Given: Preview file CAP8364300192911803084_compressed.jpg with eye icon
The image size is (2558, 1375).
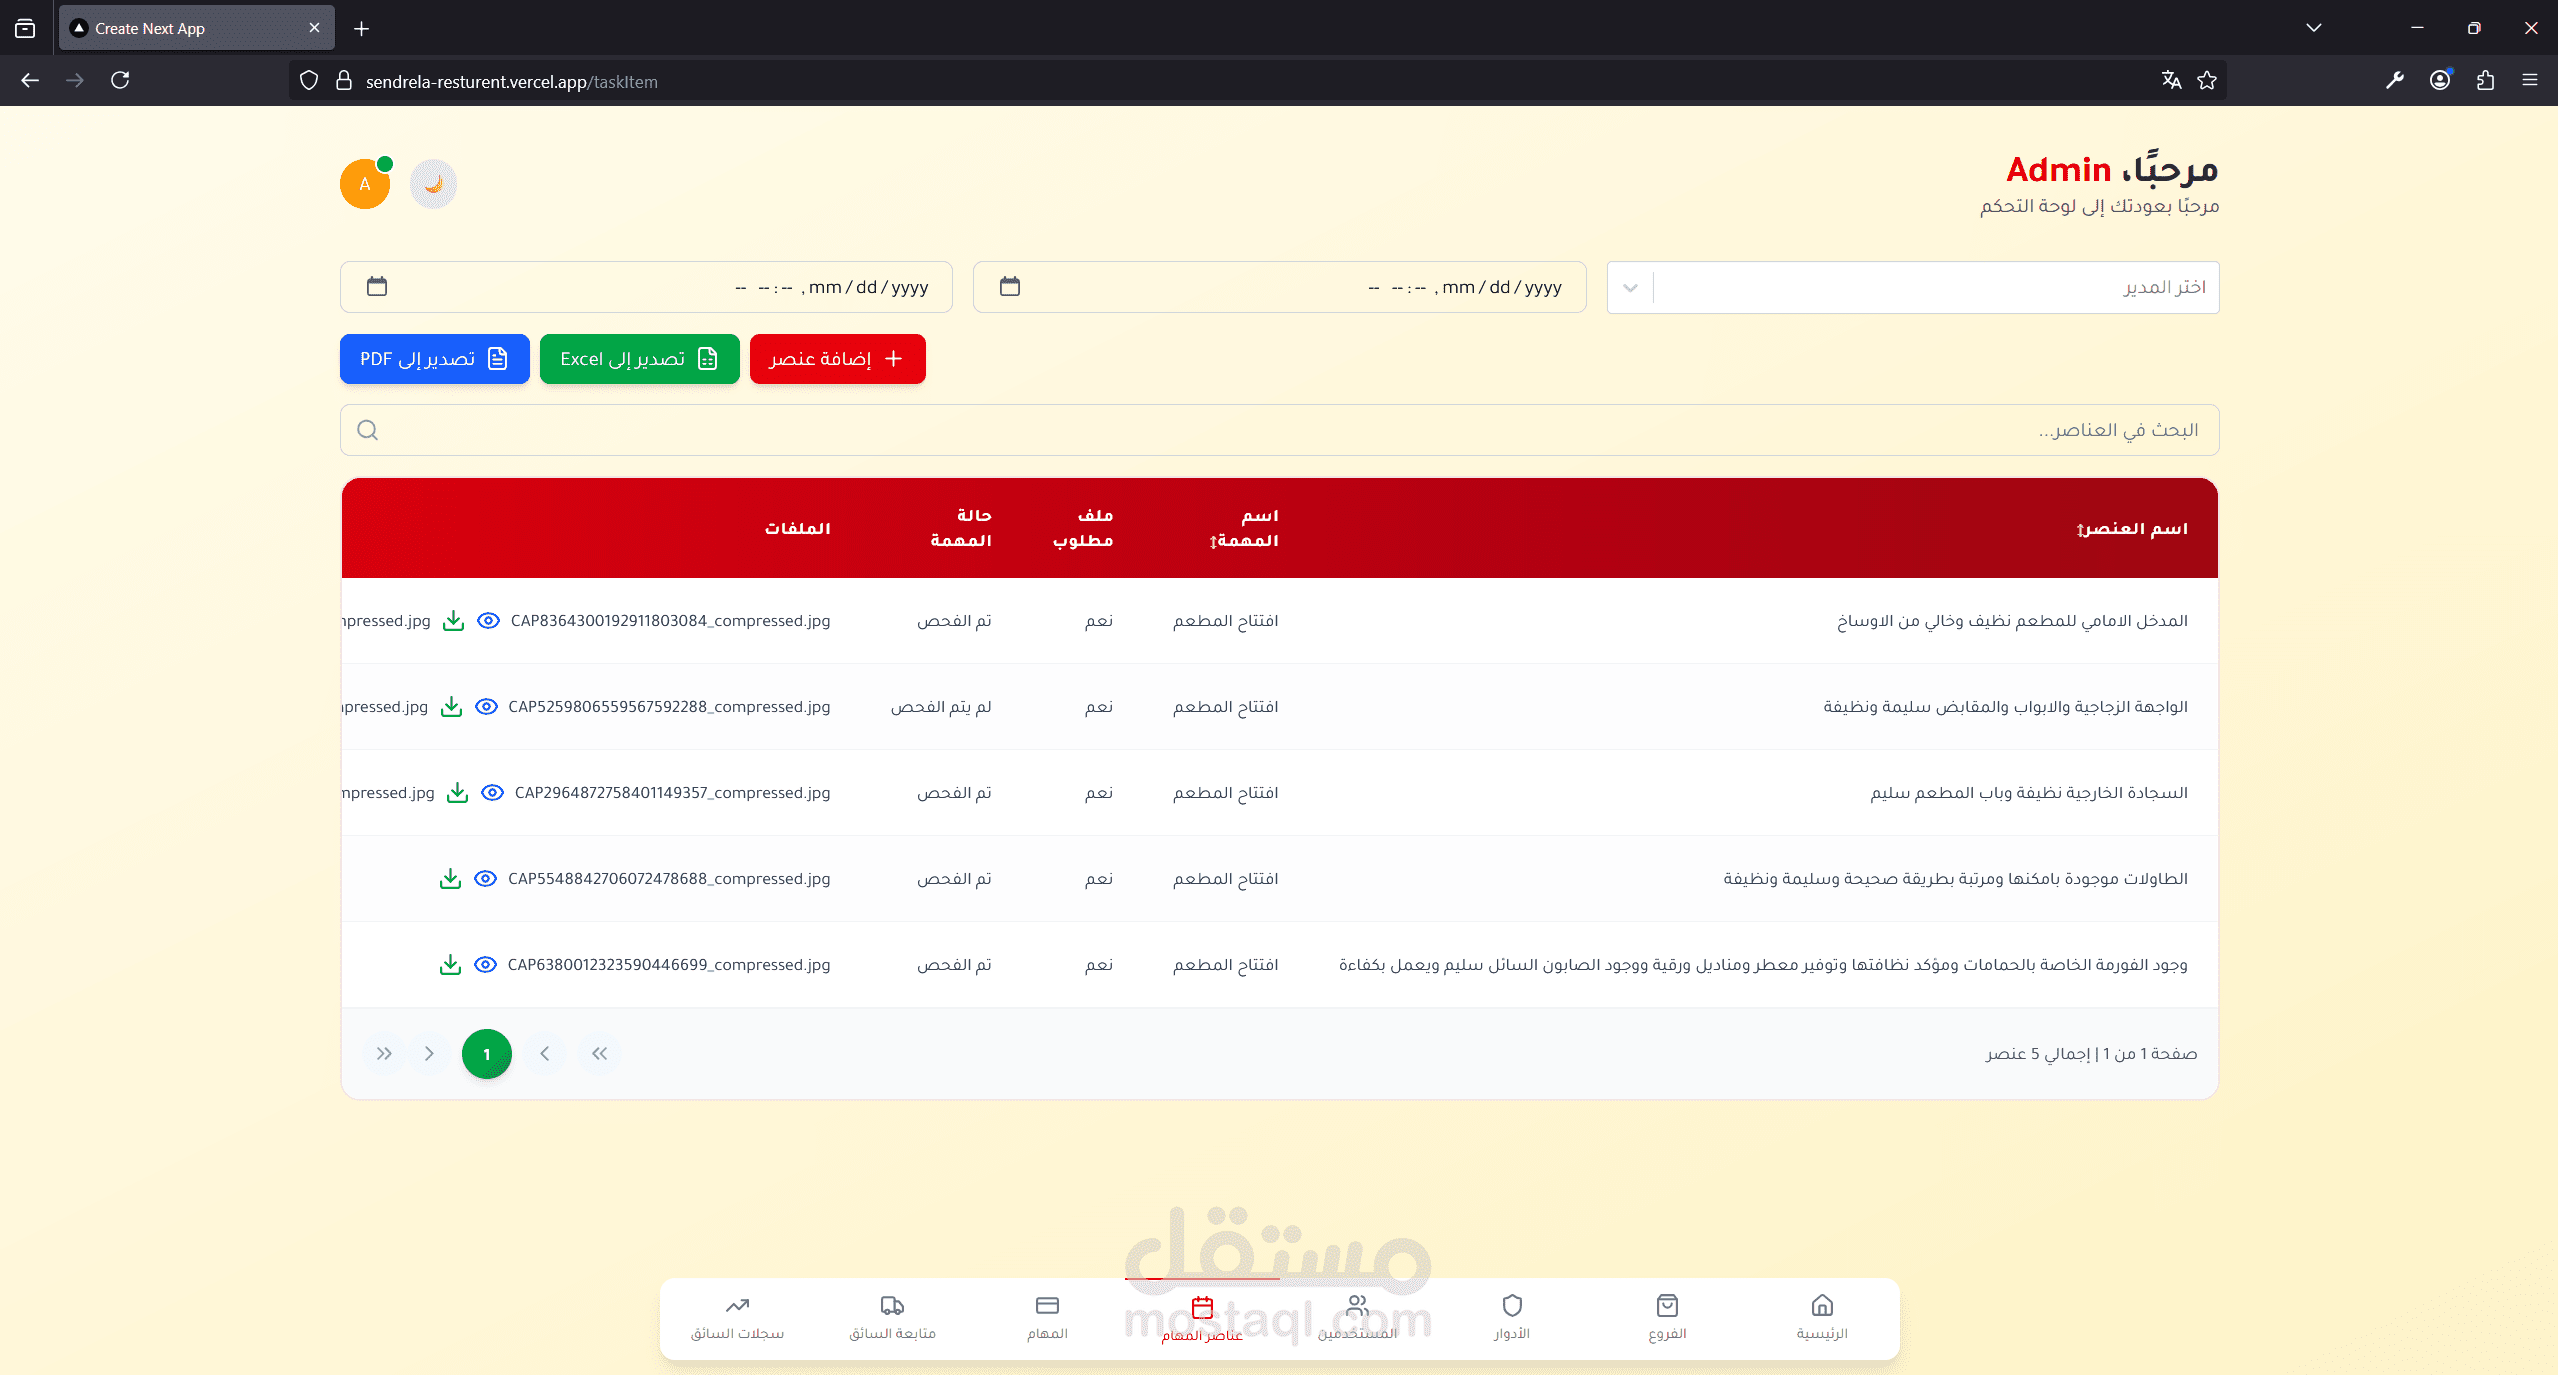Looking at the screenshot, I should pyautogui.click(x=488, y=621).
